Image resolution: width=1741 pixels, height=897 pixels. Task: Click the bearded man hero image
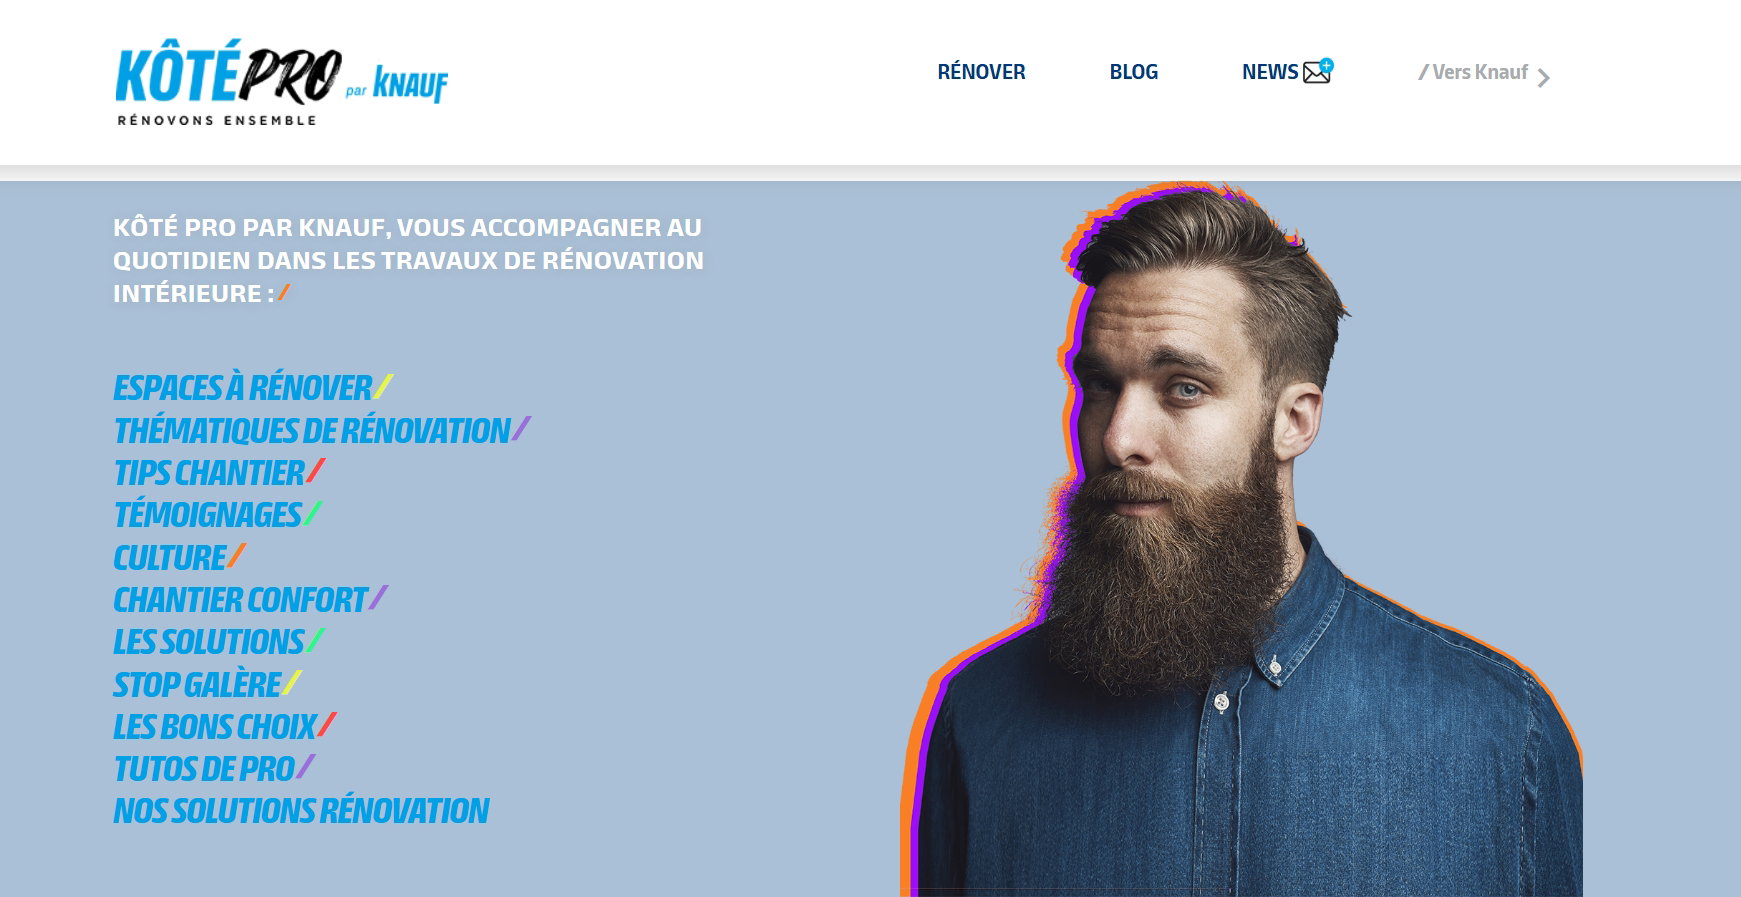click(x=1241, y=540)
